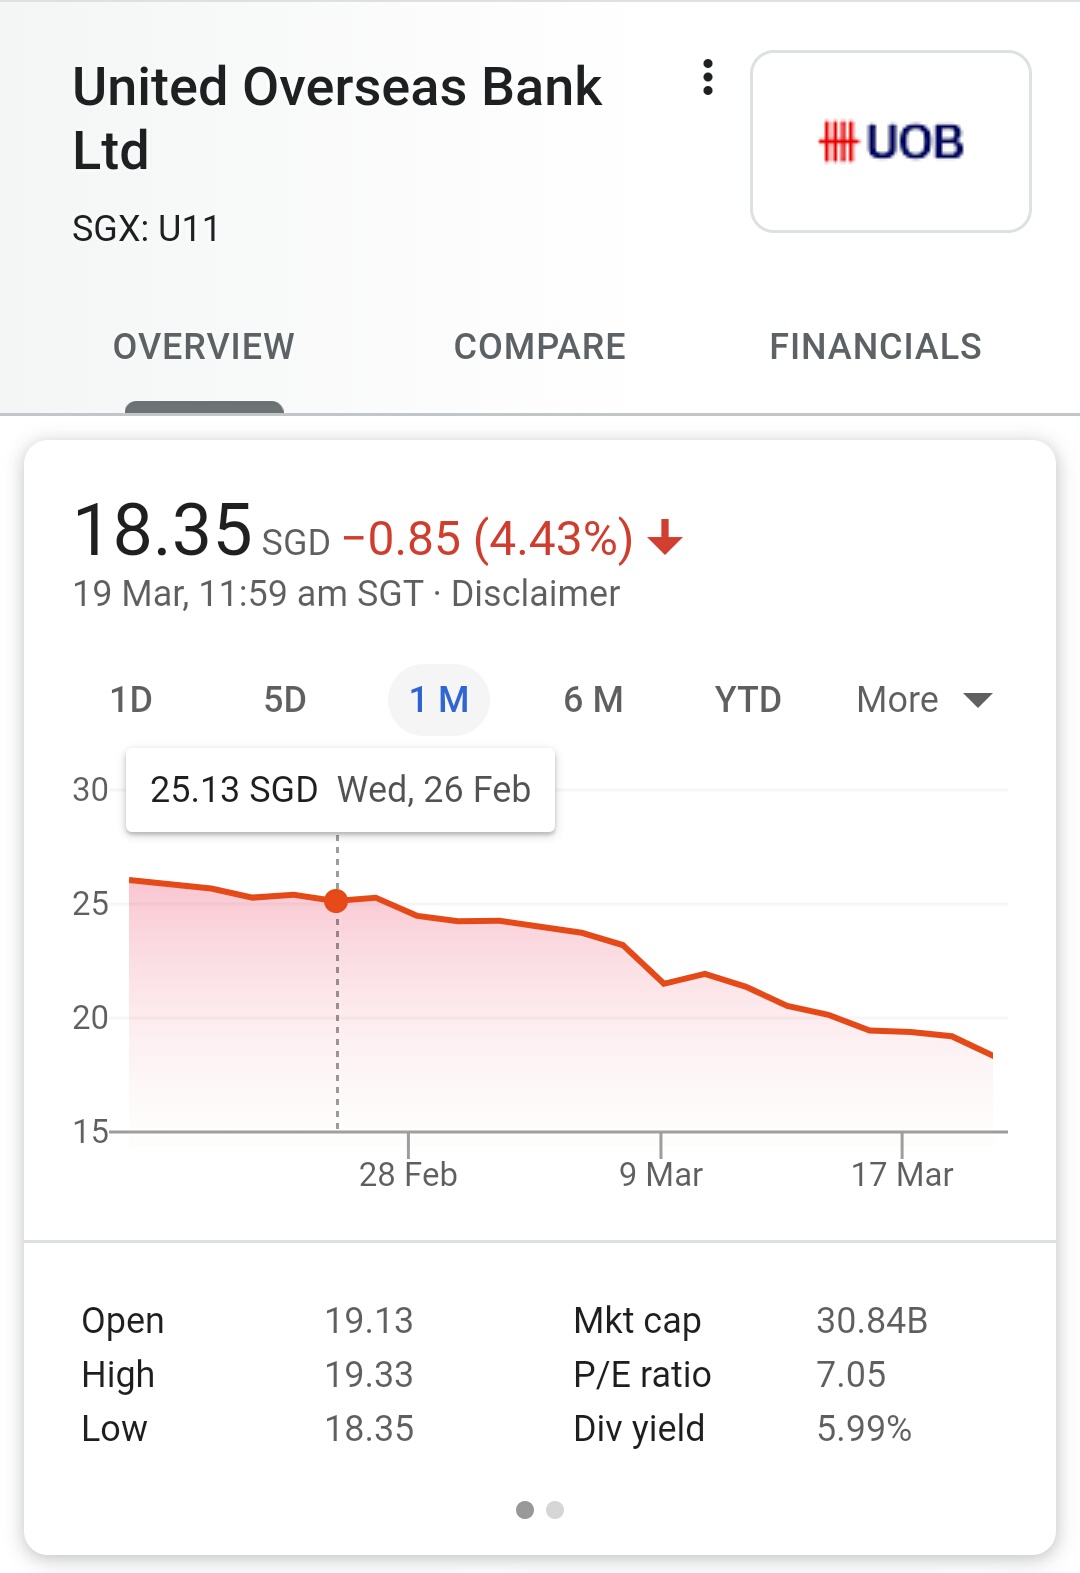The width and height of the screenshot is (1080, 1573).
Task: Select first stats page indicator dot
Action: [525, 1510]
